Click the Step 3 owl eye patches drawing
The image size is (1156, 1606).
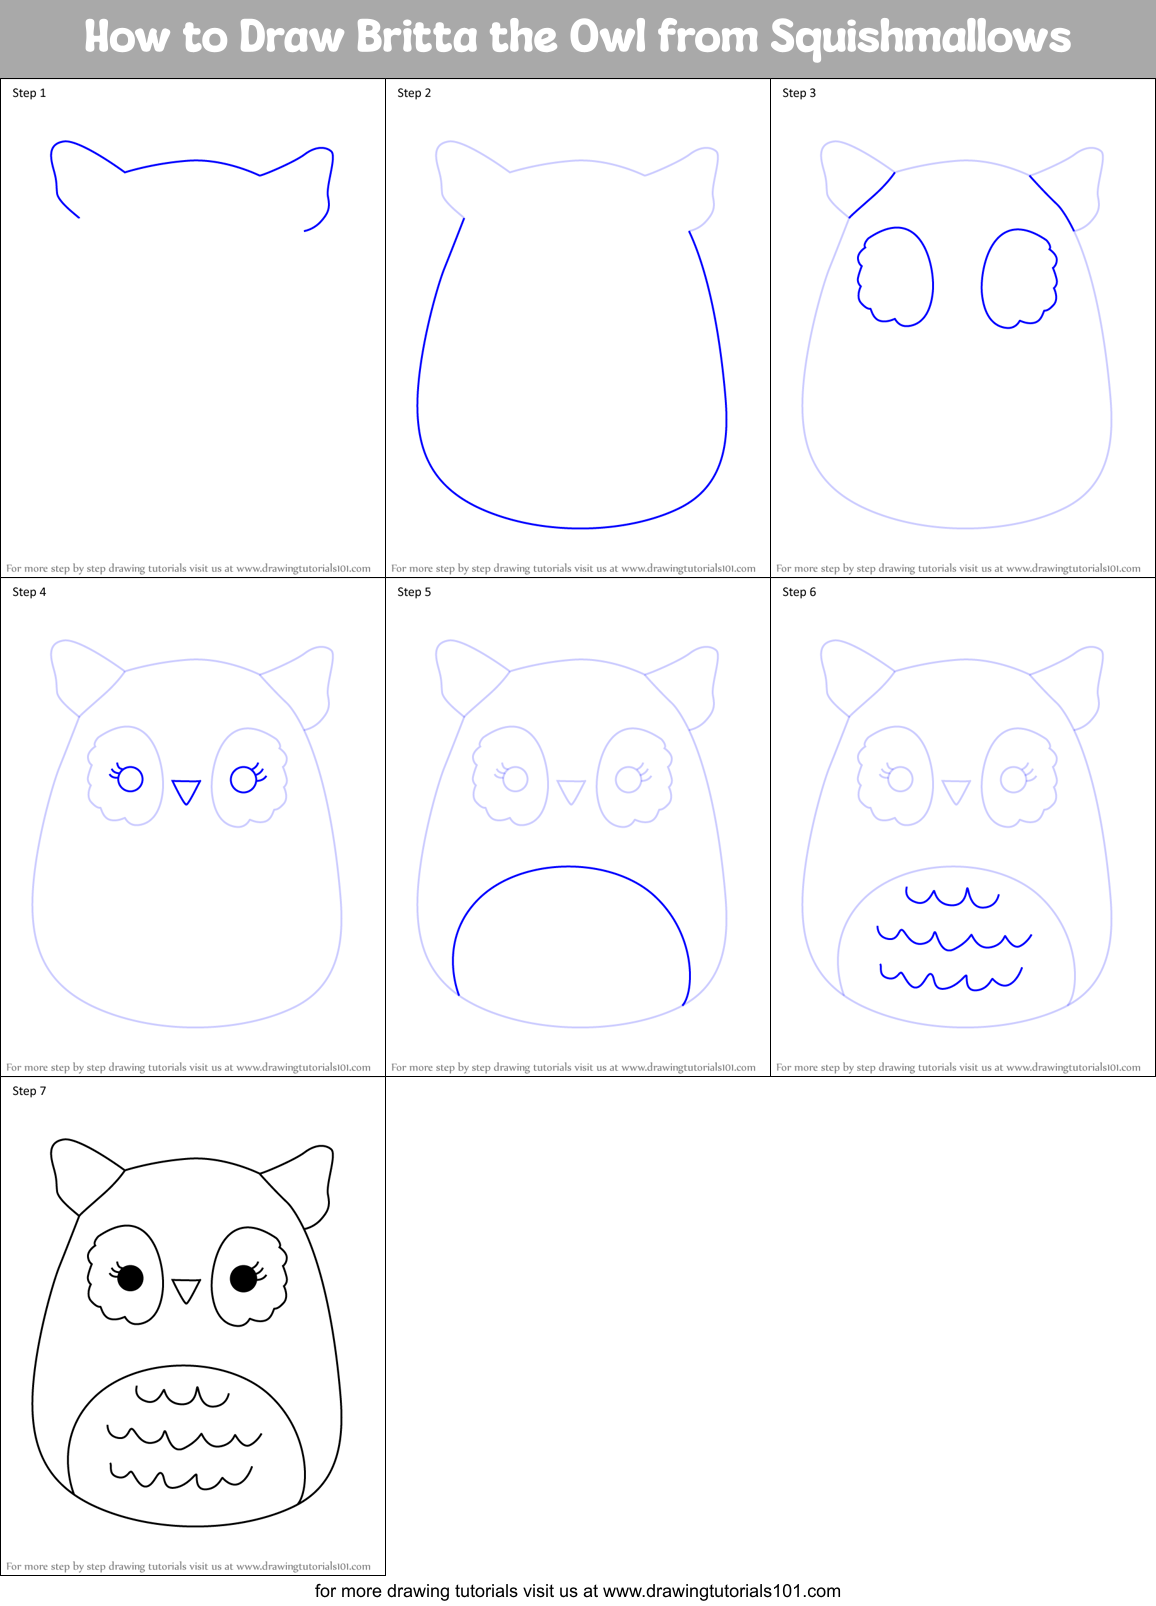957,277
